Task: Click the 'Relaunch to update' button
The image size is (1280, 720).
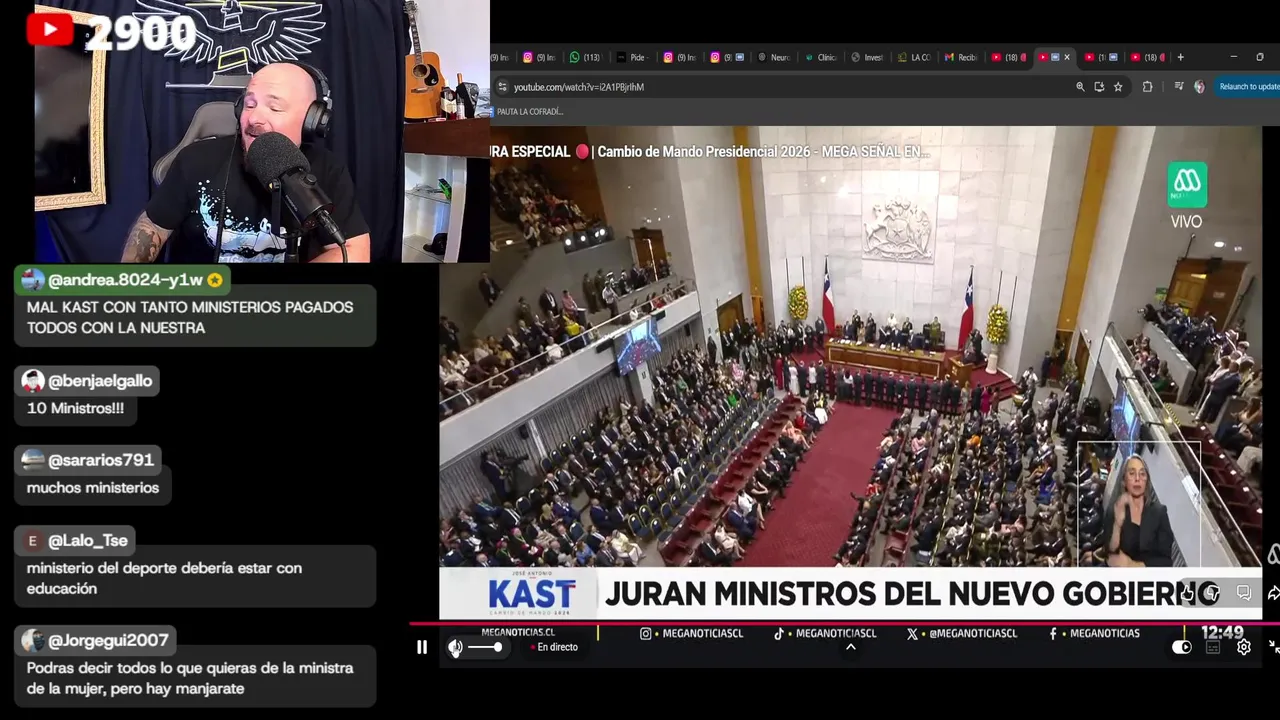Action: (1248, 87)
